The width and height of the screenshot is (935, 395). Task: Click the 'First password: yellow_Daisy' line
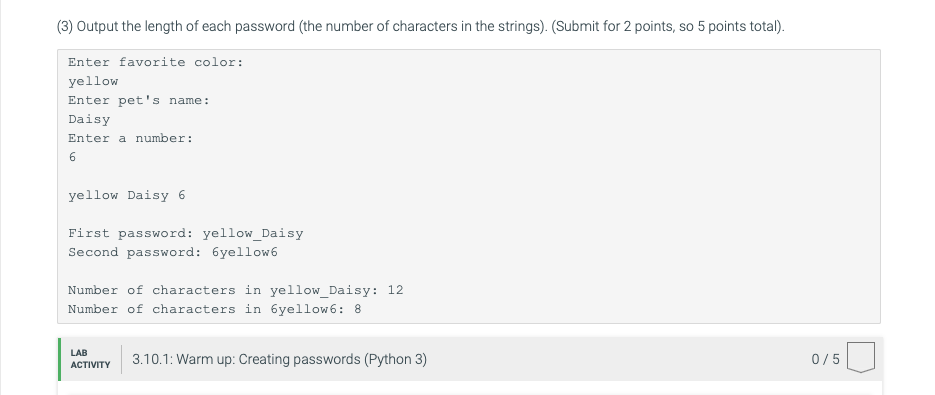coord(185,233)
